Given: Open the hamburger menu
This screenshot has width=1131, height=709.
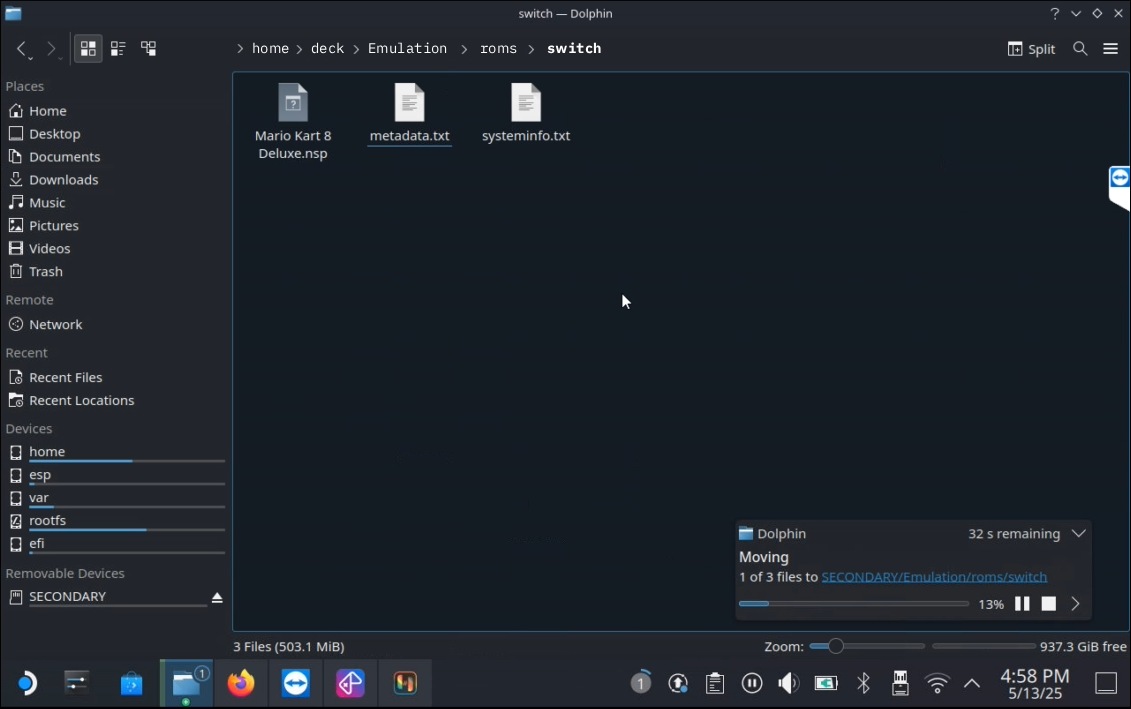Looking at the screenshot, I should pyautogui.click(x=1110, y=48).
